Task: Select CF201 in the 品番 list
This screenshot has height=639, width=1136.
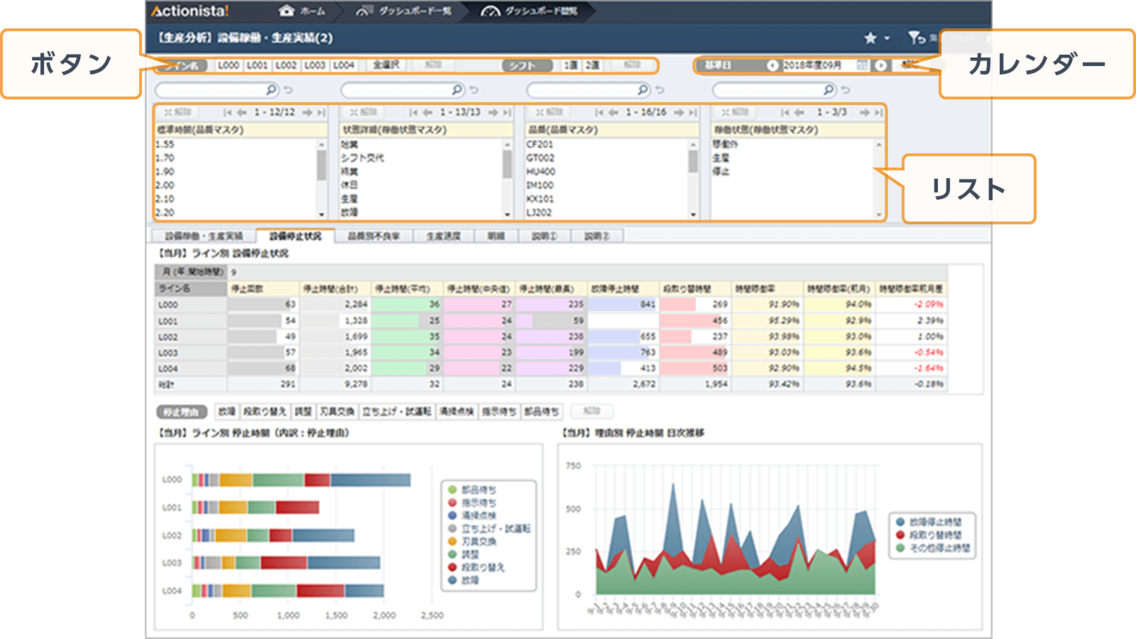Action: pos(541,144)
